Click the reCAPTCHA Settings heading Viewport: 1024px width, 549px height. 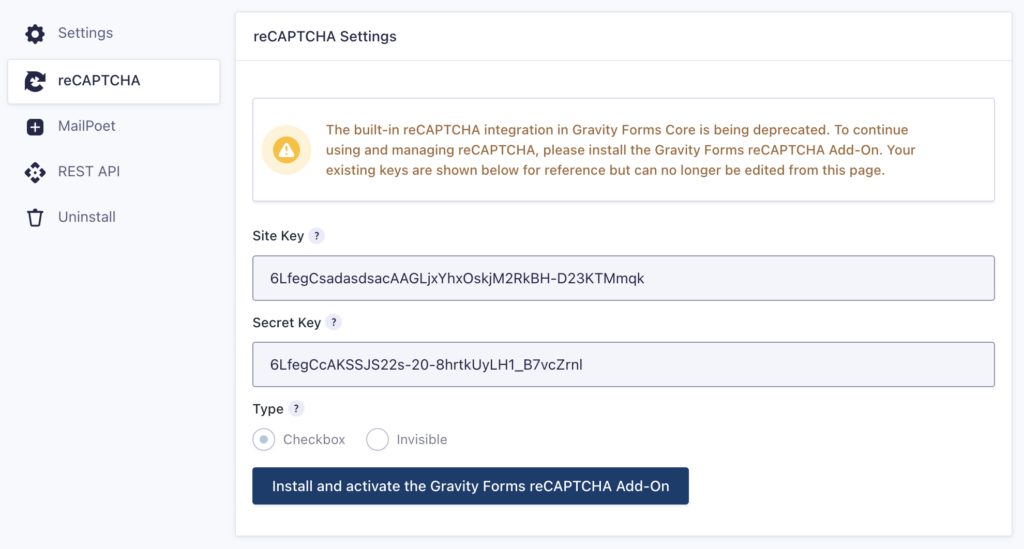click(x=325, y=37)
